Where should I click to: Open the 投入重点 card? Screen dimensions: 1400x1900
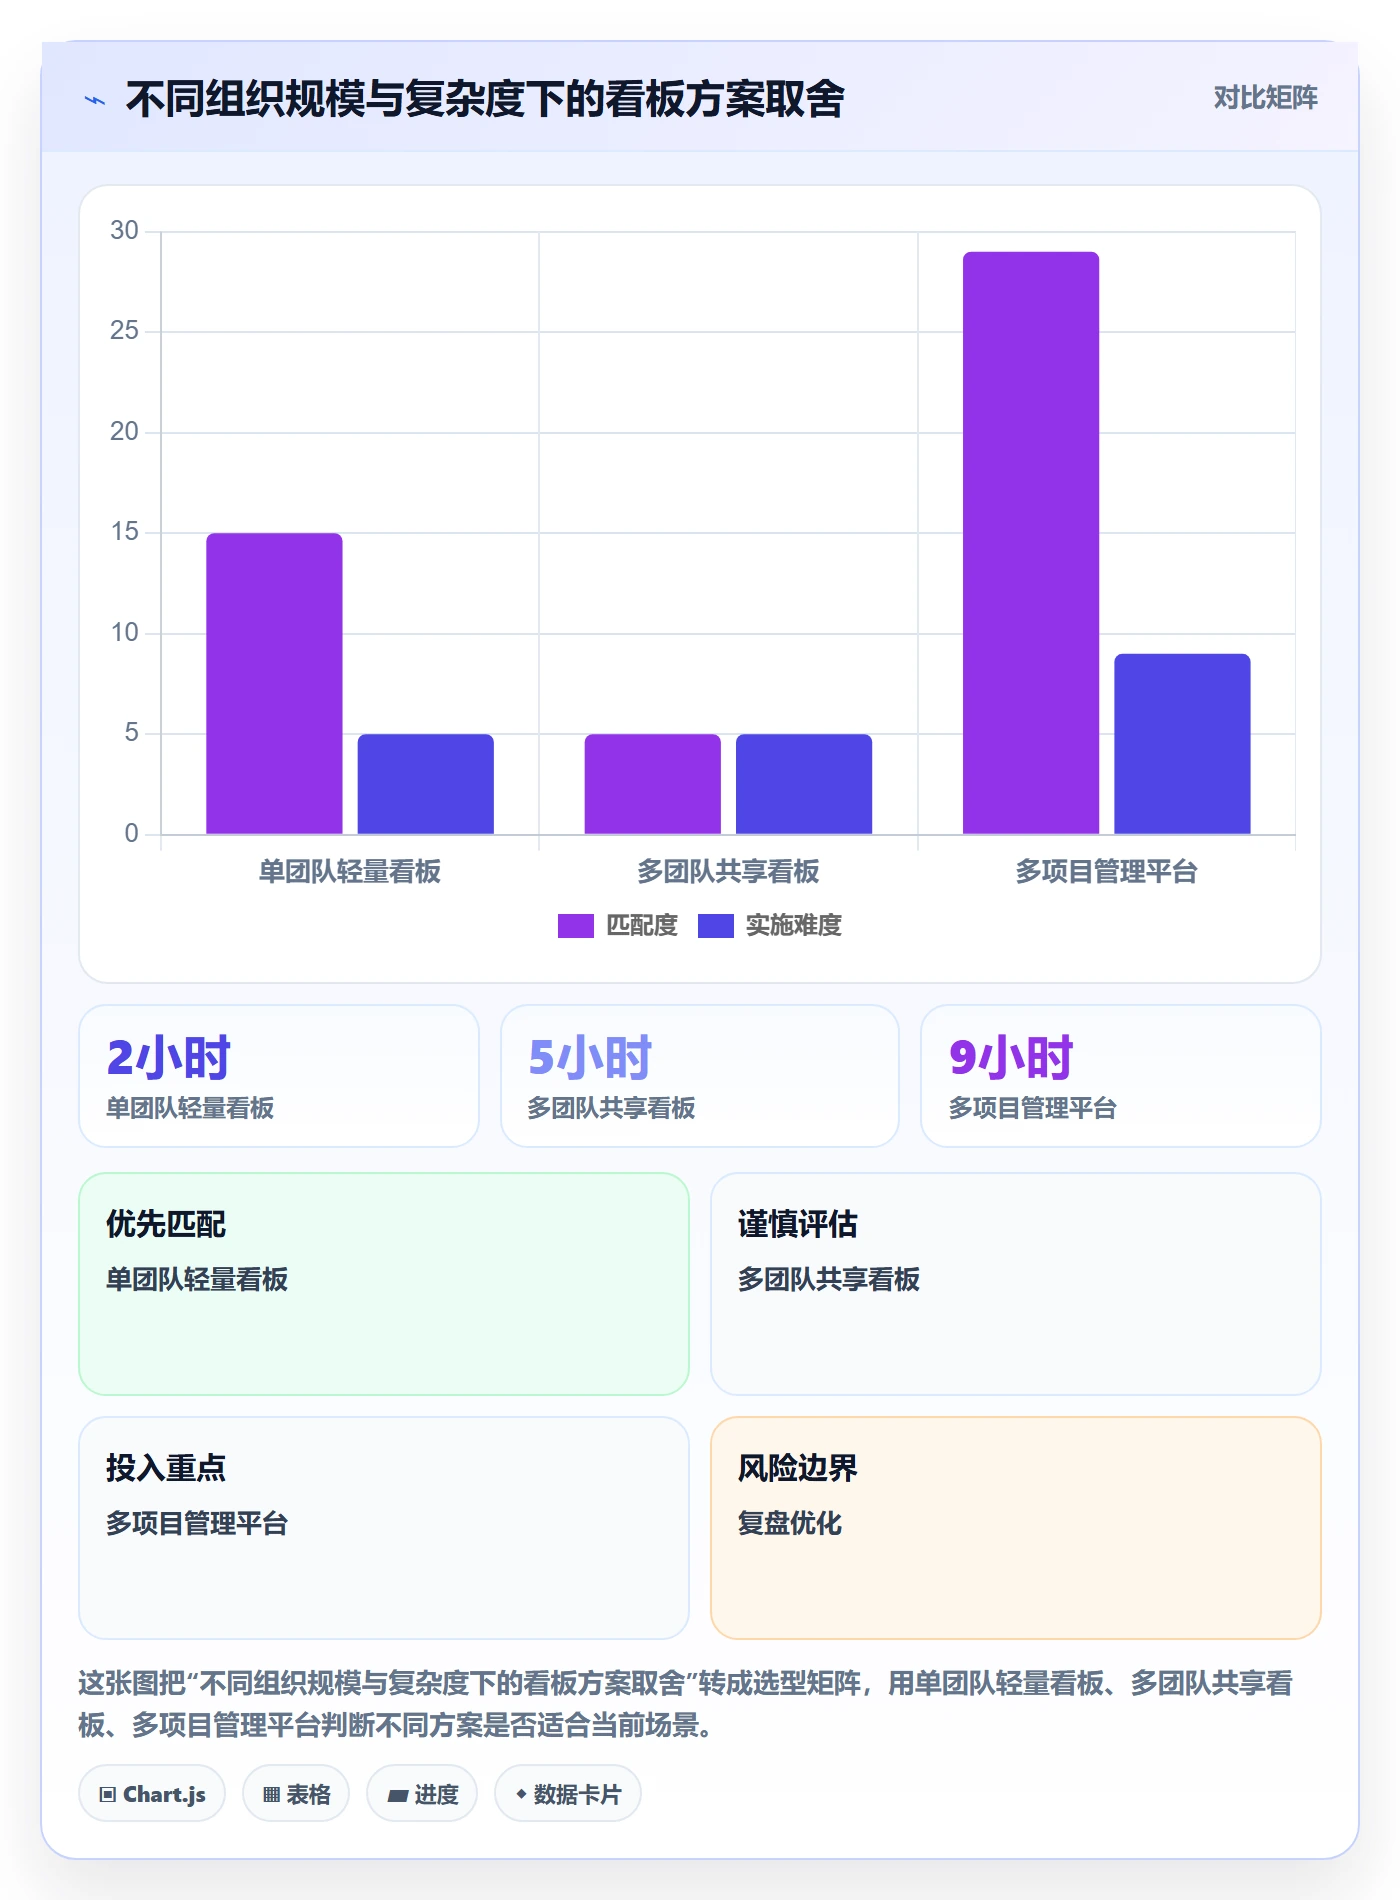[384, 1528]
